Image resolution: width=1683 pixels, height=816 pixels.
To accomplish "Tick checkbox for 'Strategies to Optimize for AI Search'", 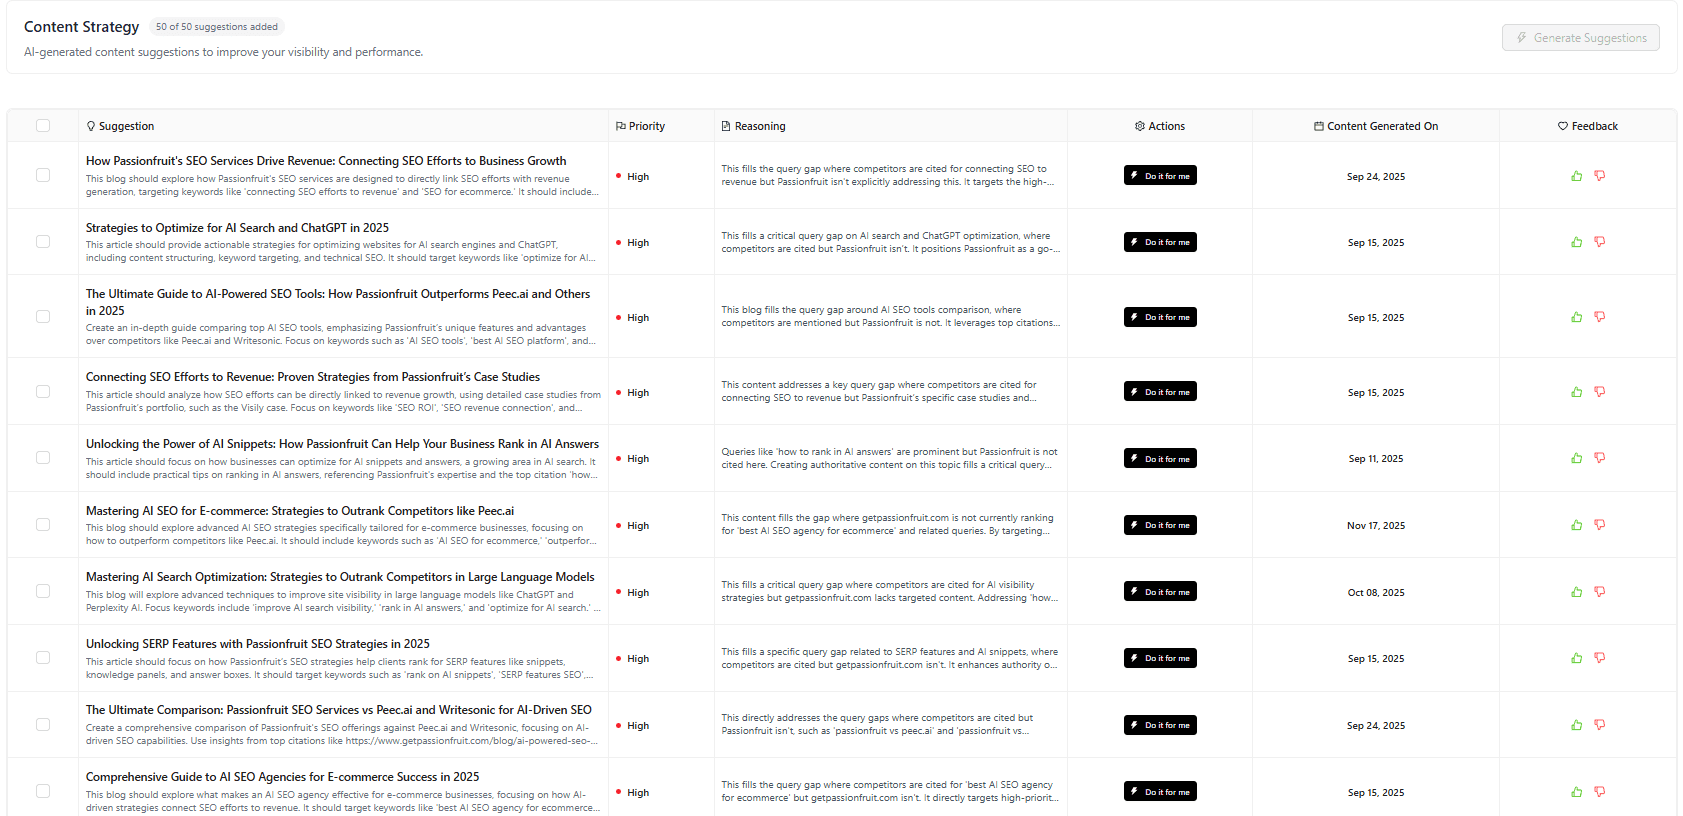I will 43,242.
